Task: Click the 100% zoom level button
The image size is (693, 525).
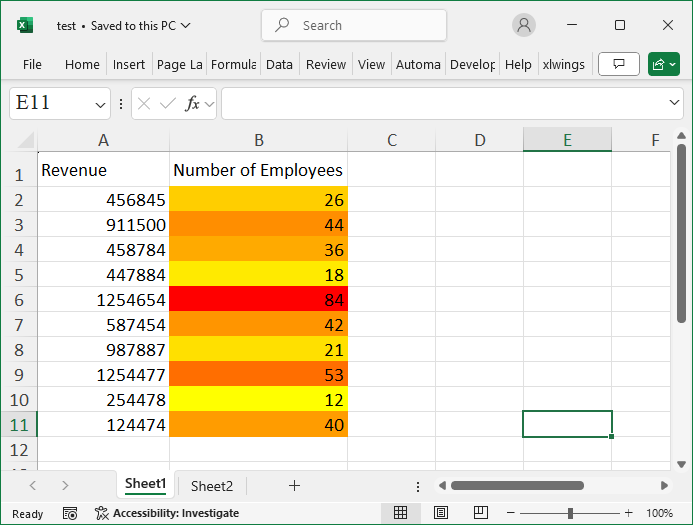Action: coord(660,513)
